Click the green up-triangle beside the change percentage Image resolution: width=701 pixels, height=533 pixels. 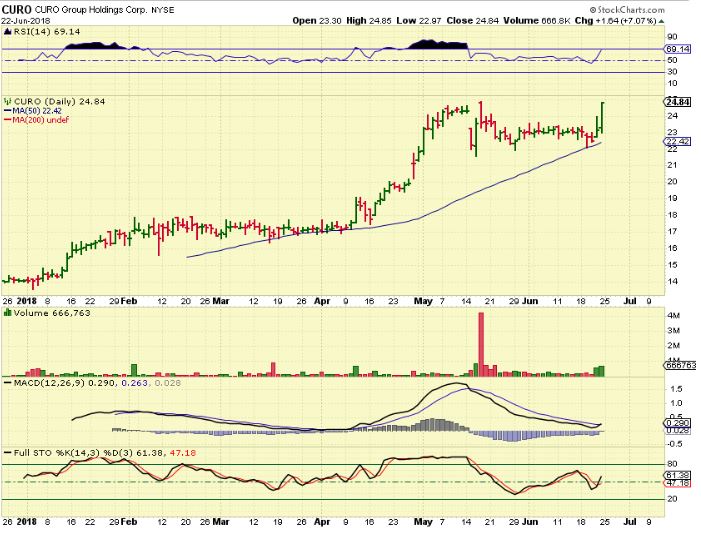[x=661, y=21]
